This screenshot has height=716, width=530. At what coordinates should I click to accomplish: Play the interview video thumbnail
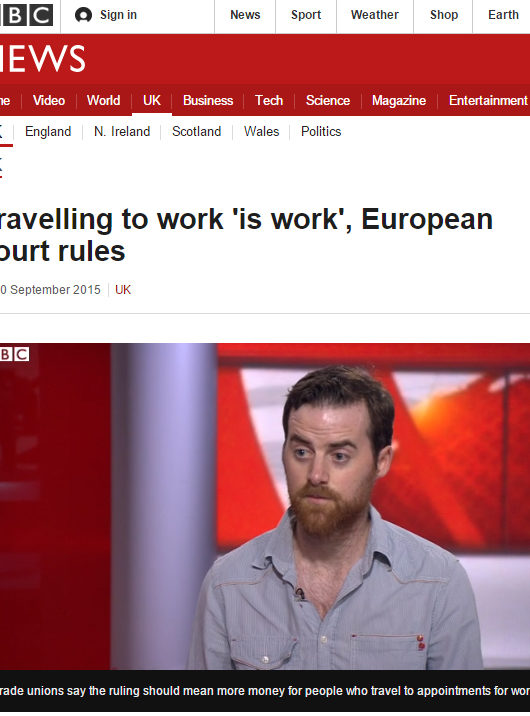(x=265, y=506)
